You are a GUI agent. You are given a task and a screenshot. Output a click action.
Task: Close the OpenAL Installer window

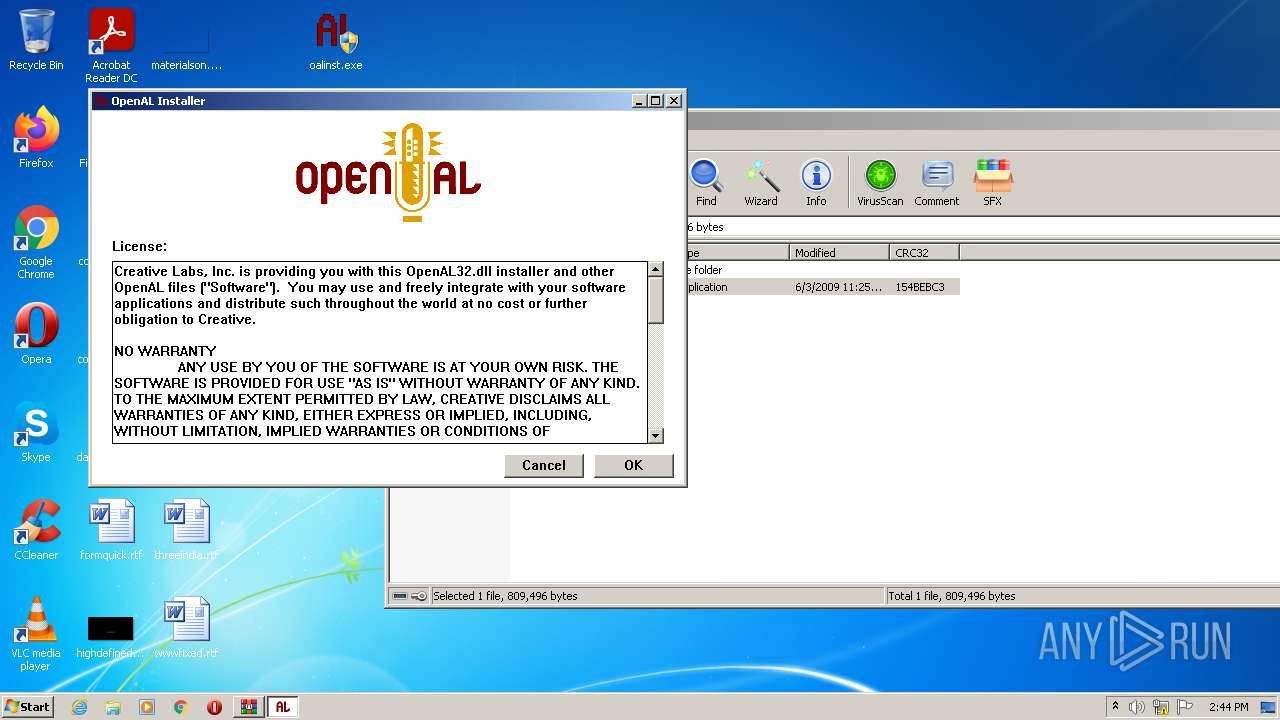coord(674,100)
